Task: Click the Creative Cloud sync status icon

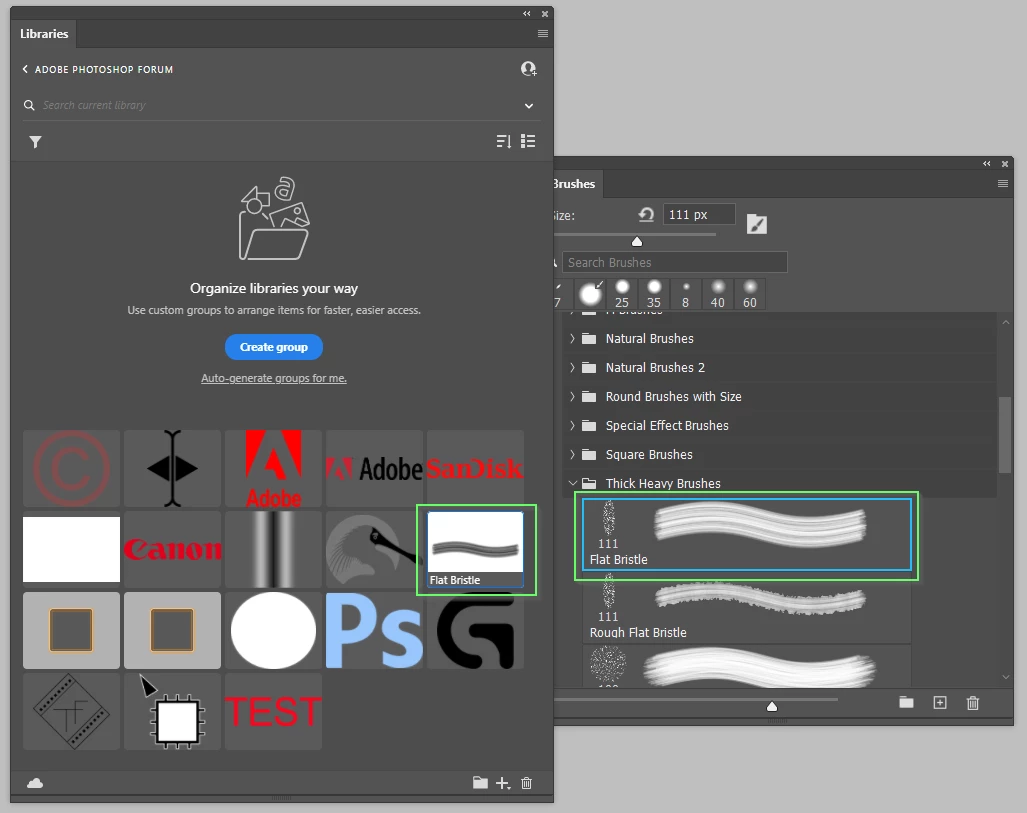Action: (x=35, y=783)
